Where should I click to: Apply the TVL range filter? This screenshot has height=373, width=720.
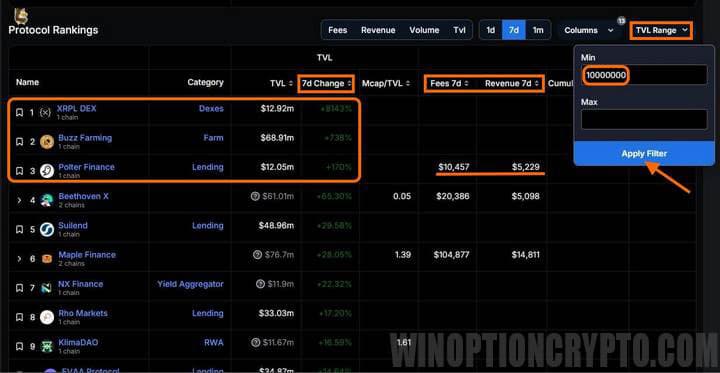tap(644, 153)
